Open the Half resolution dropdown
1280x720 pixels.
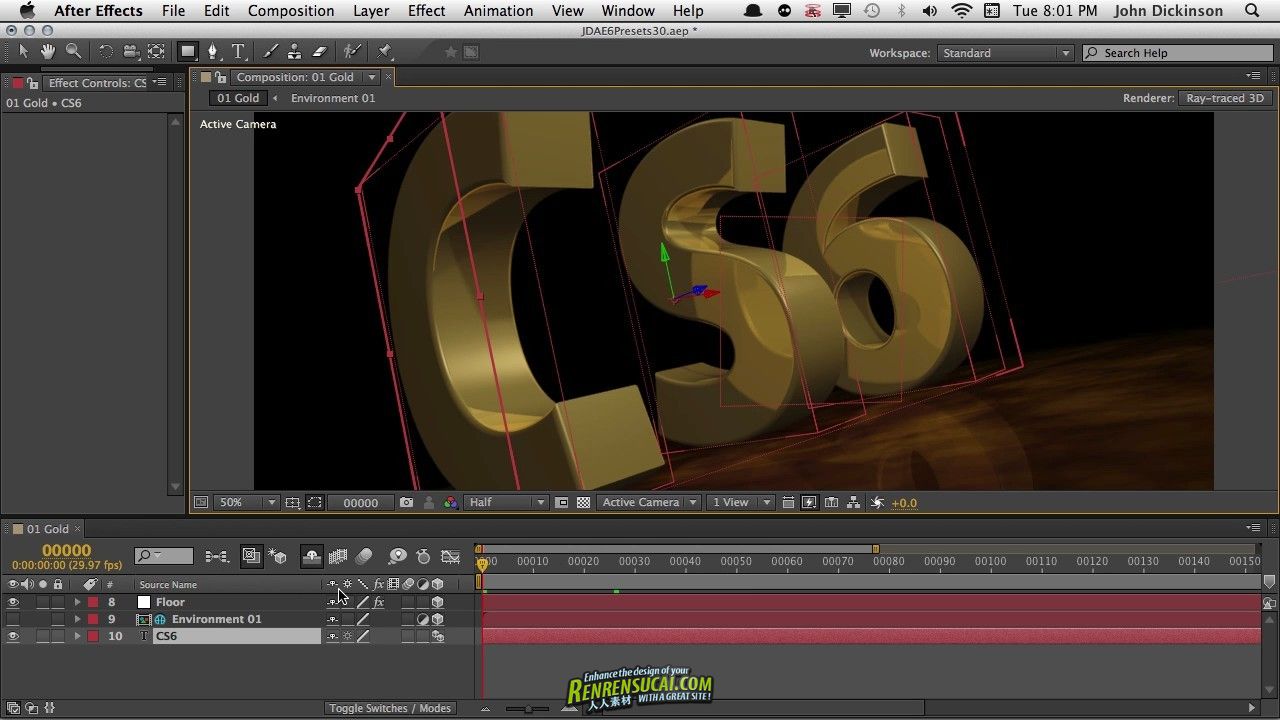[507, 503]
